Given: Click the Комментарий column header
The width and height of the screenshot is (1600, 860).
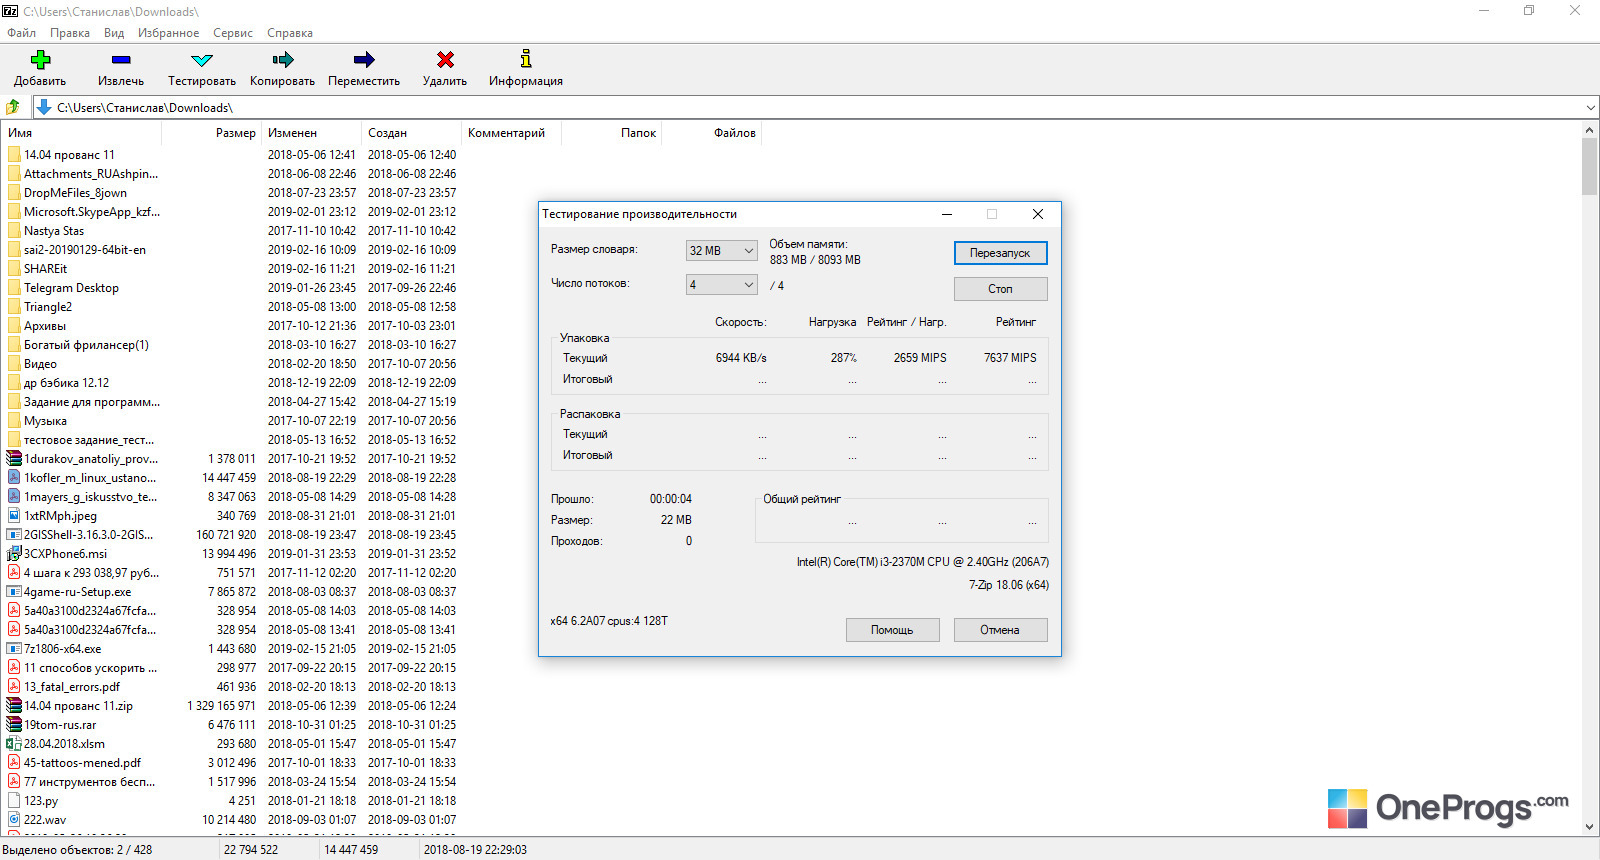Looking at the screenshot, I should [x=511, y=133].
